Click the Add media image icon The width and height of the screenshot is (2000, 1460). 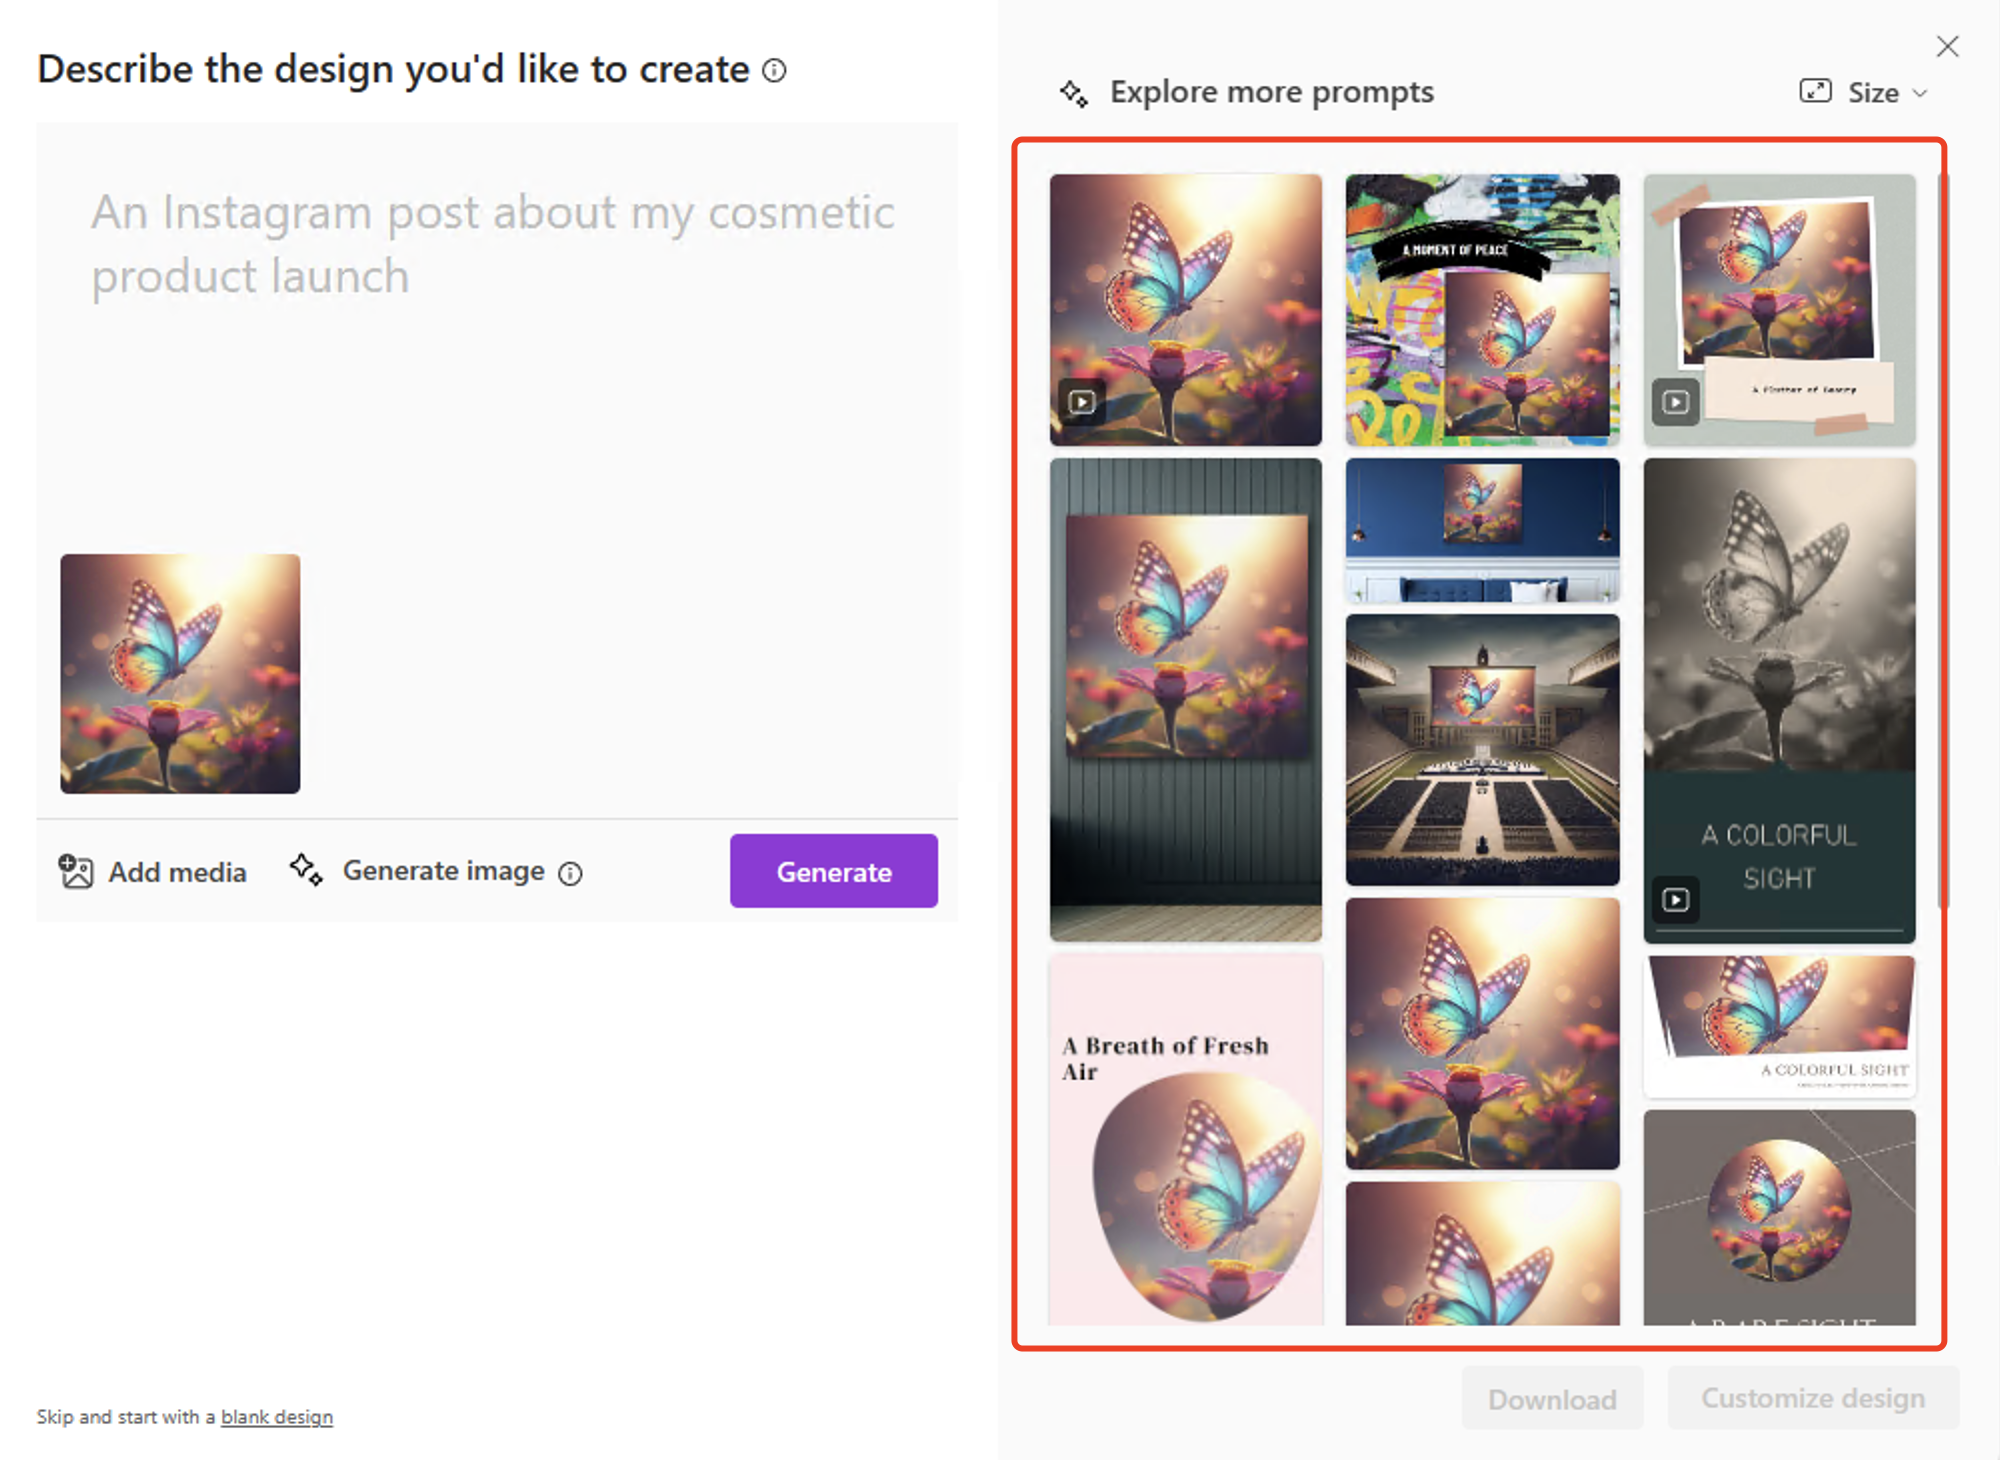tap(76, 871)
